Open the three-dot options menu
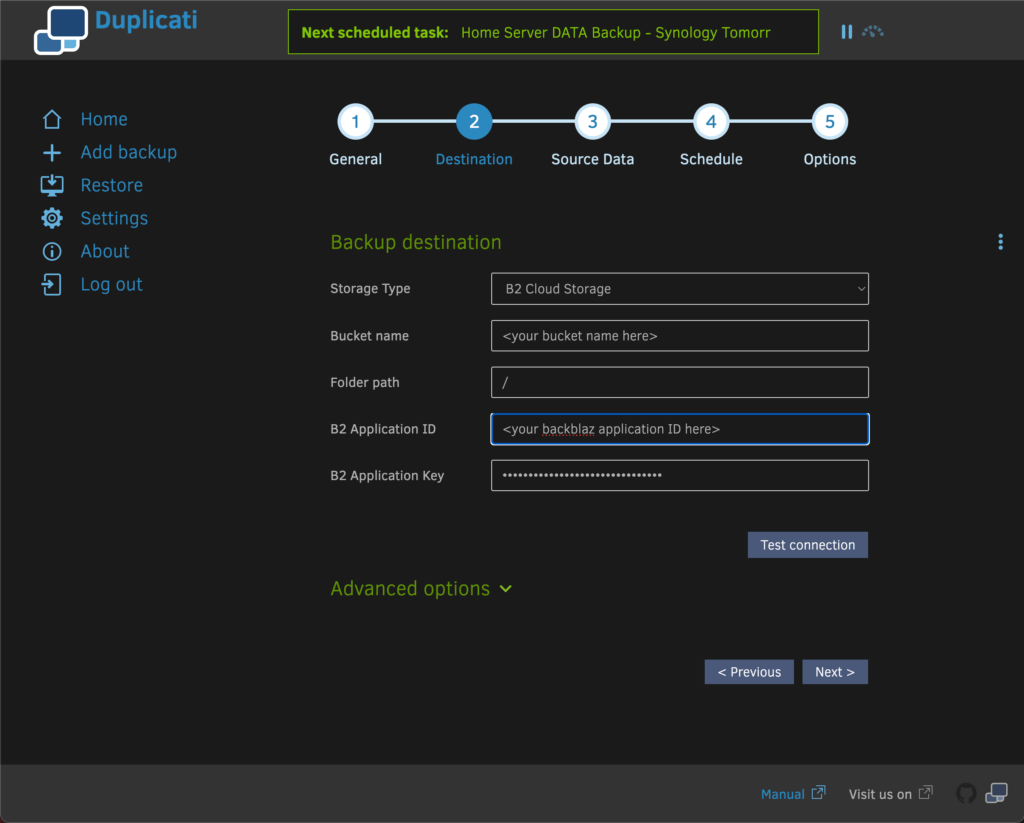This screenshot has height=823, width=1024. (x=1000, y=242)
